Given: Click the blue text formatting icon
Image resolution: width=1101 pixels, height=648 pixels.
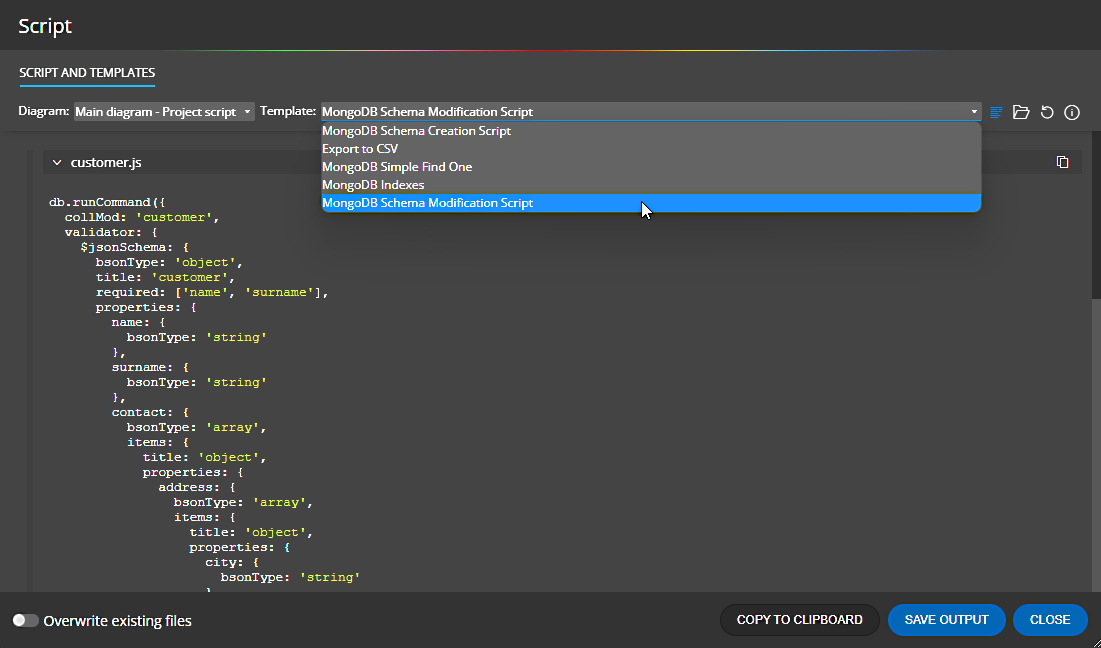Looking at the screenshot, I should point(995,112).
